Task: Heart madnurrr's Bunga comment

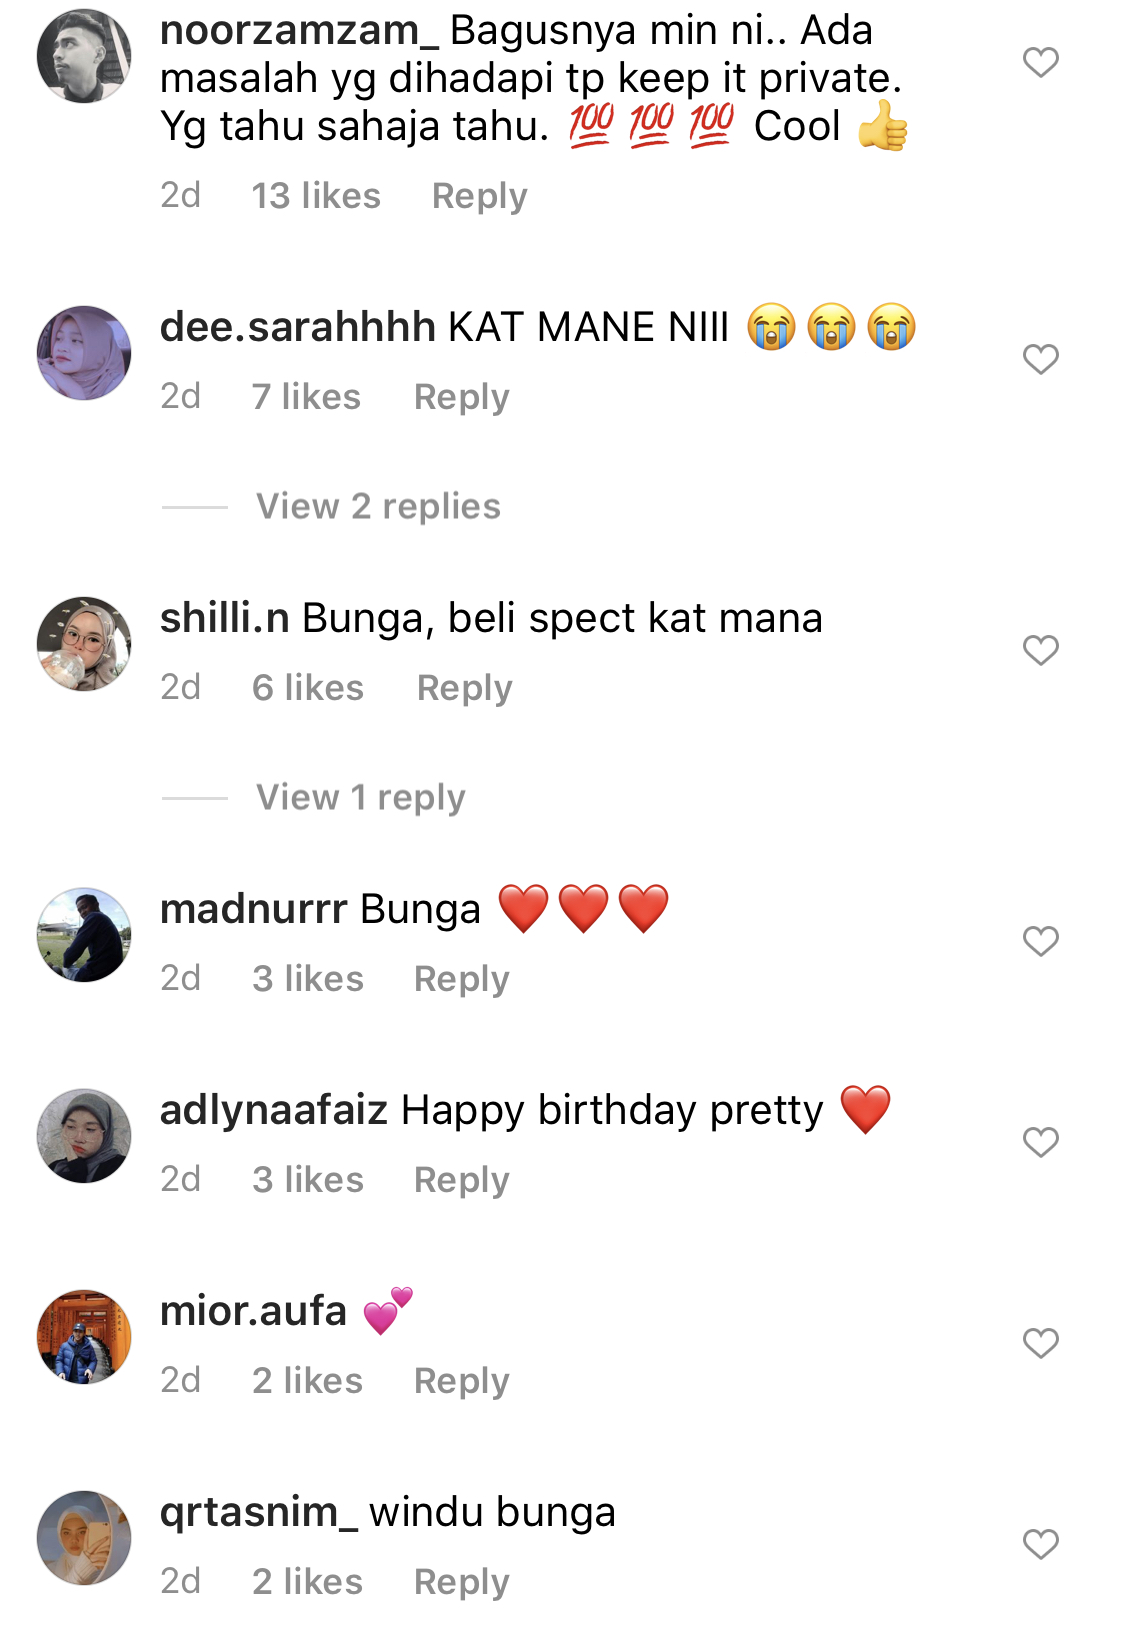Action: 1040,941
